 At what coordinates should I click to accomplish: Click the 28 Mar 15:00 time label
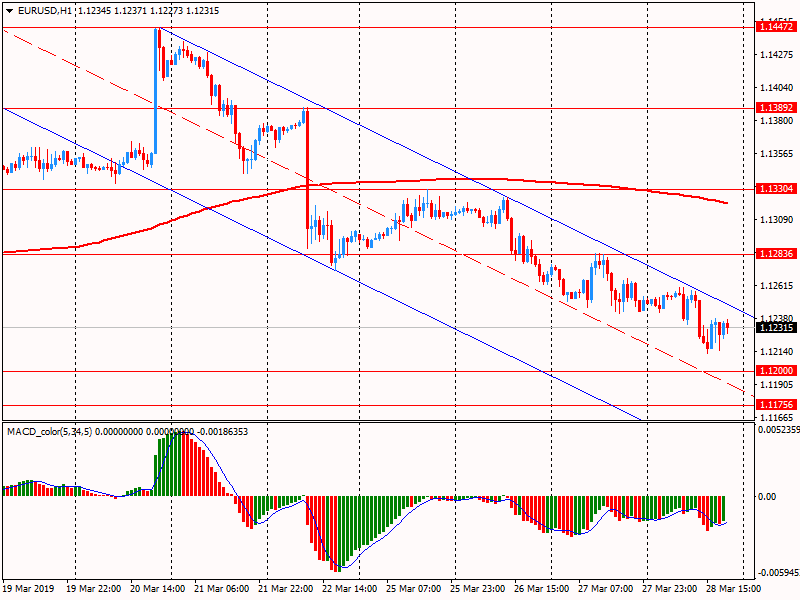click(734, 589)
